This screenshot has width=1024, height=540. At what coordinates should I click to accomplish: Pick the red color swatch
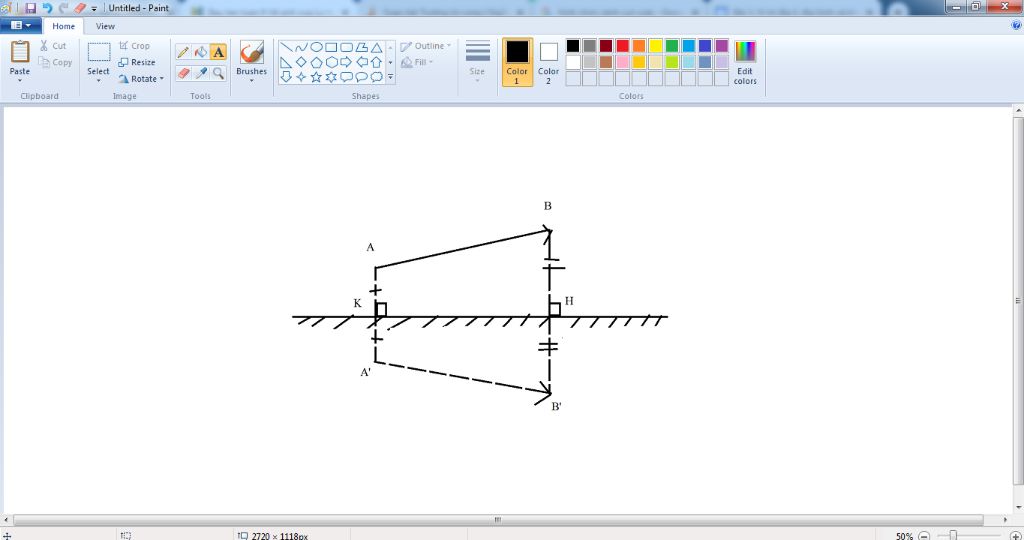click(622, 46)
